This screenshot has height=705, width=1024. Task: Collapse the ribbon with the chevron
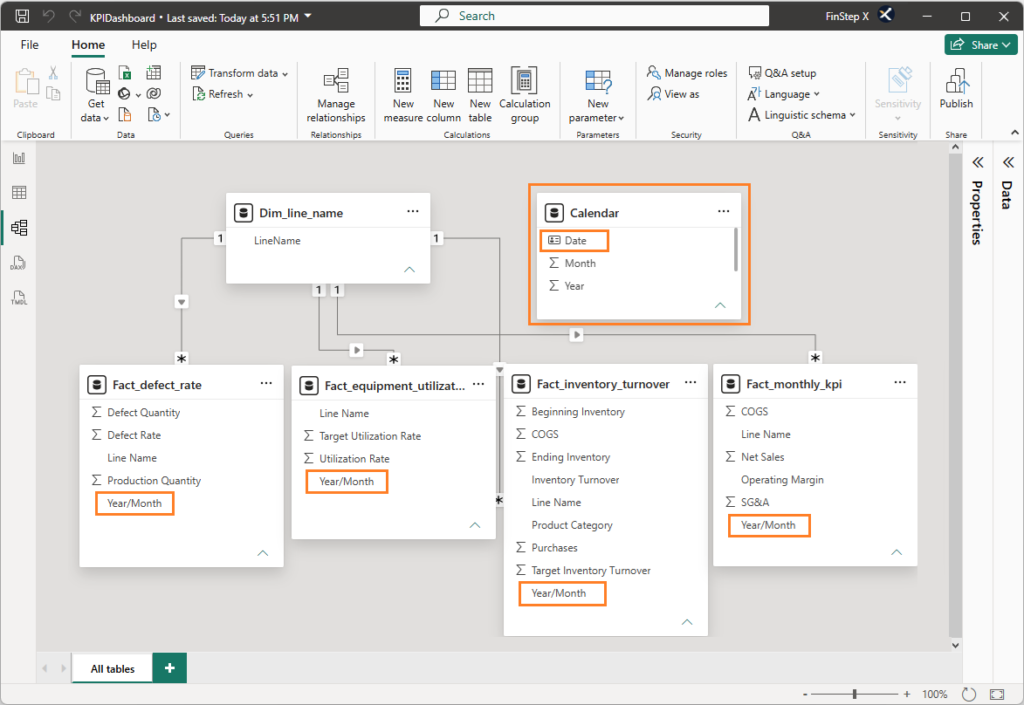click(1015, 133)
